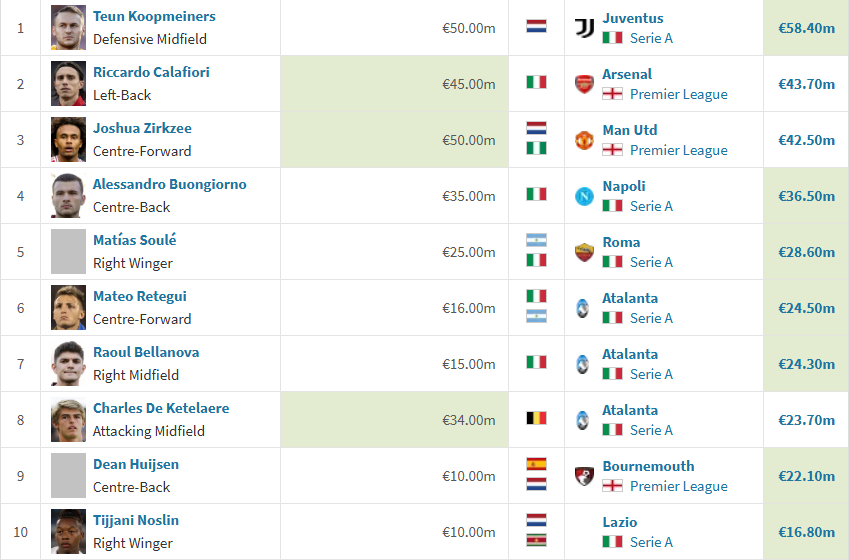Click the Juventus club crest icon
The width and height of the screenshot is (849, 560).
click(584, 28)
